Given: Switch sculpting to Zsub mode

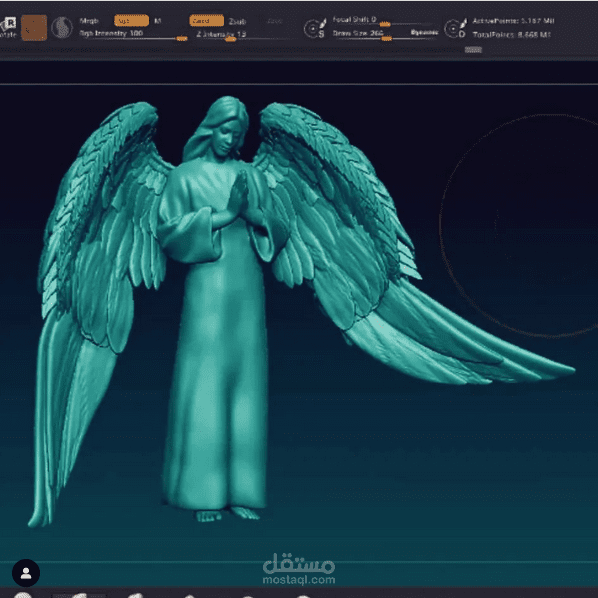Looking at the screenshot, I should pos(237,22).
